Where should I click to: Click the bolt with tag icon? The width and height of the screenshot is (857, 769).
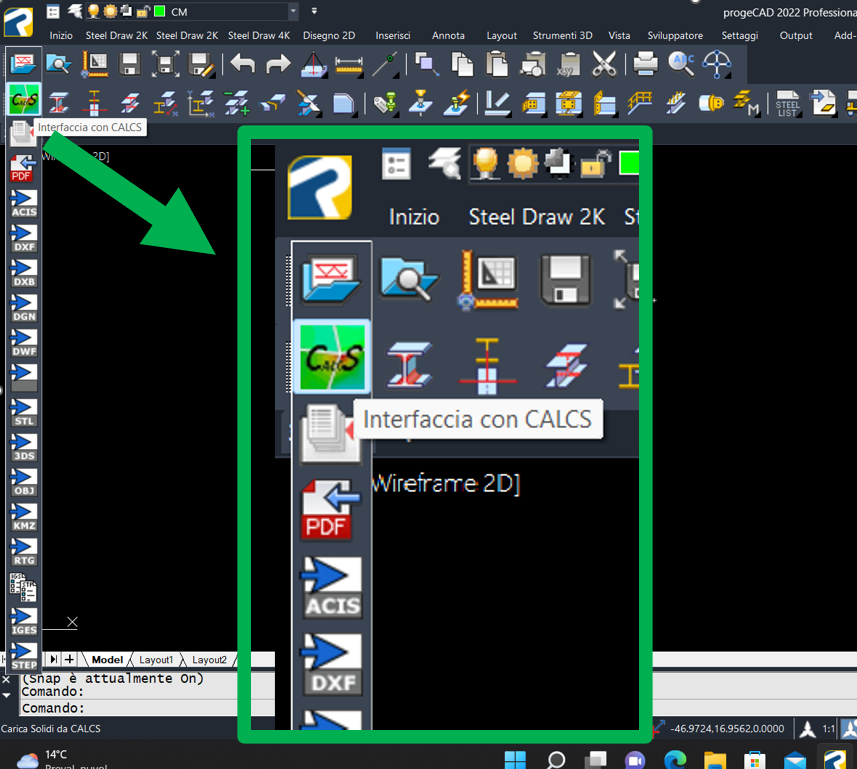pyautogui.click(x=385, y=102)
